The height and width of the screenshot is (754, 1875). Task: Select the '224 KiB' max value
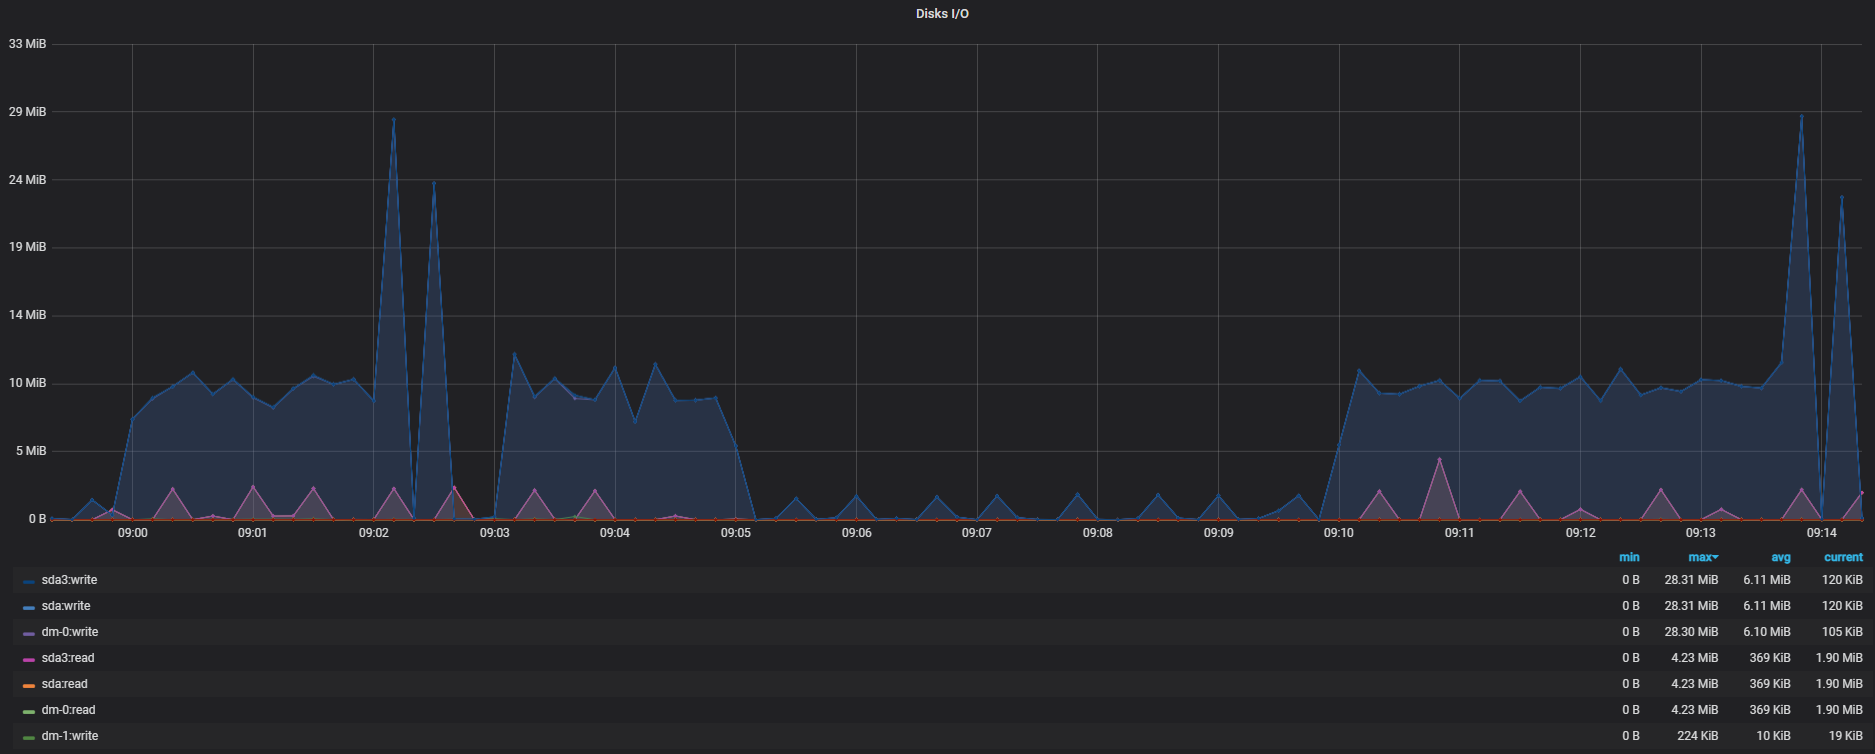tap(1698, 736)
